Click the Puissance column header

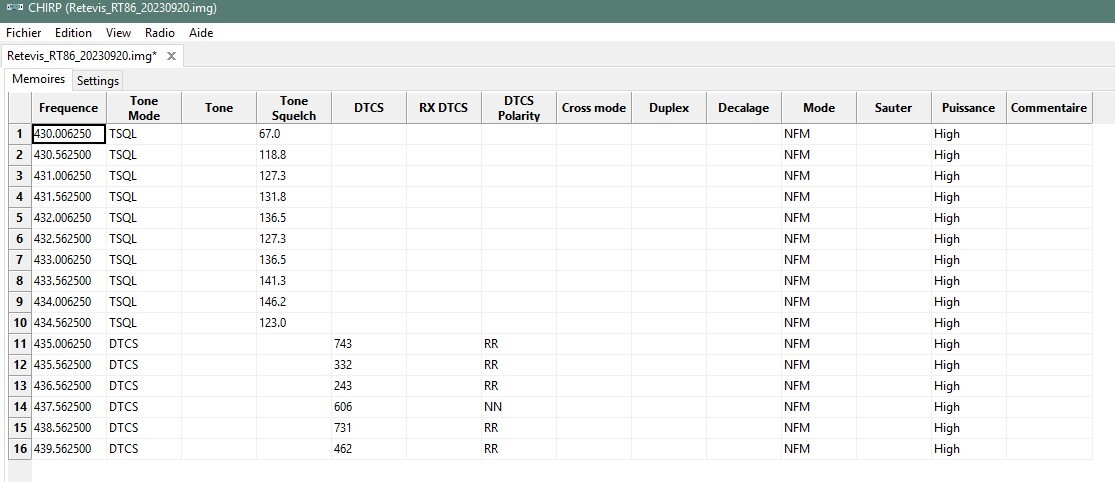969,108
